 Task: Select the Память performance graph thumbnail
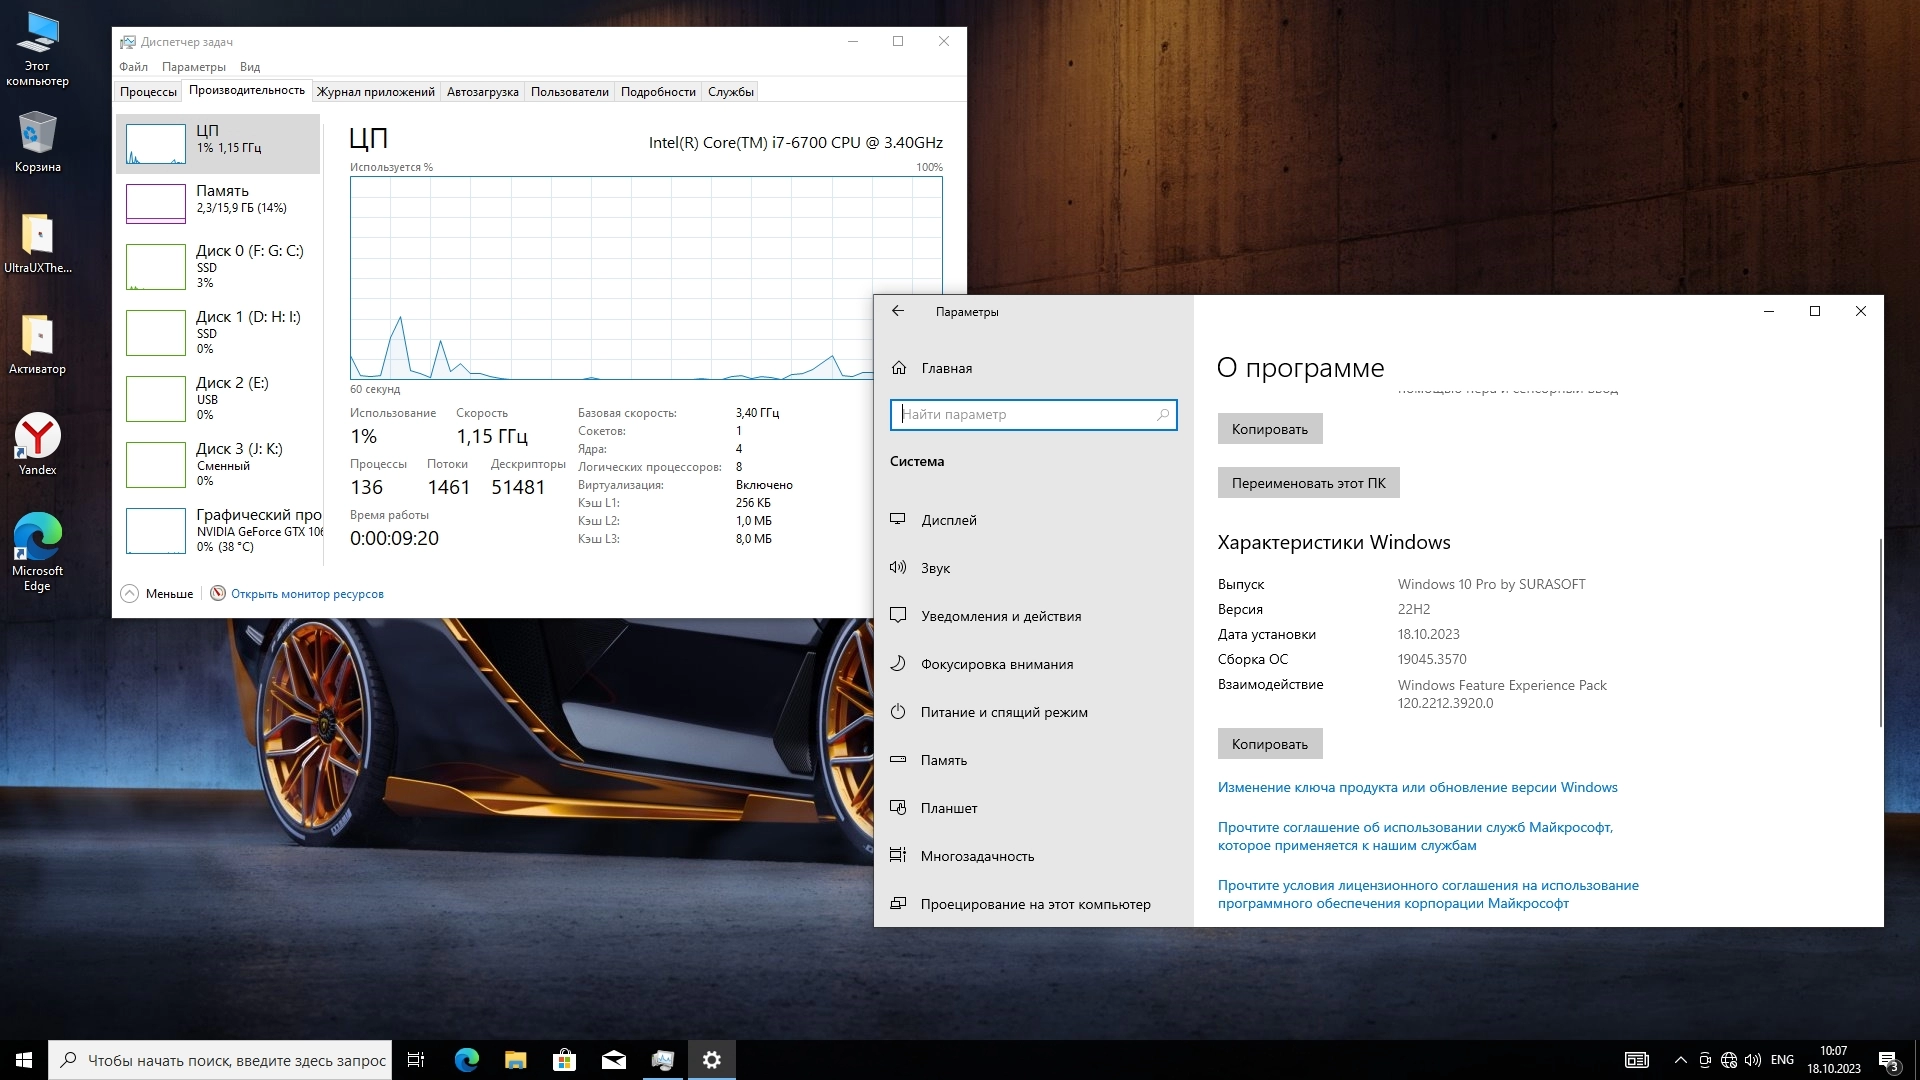pyautogui.click(x=156, y=203)
